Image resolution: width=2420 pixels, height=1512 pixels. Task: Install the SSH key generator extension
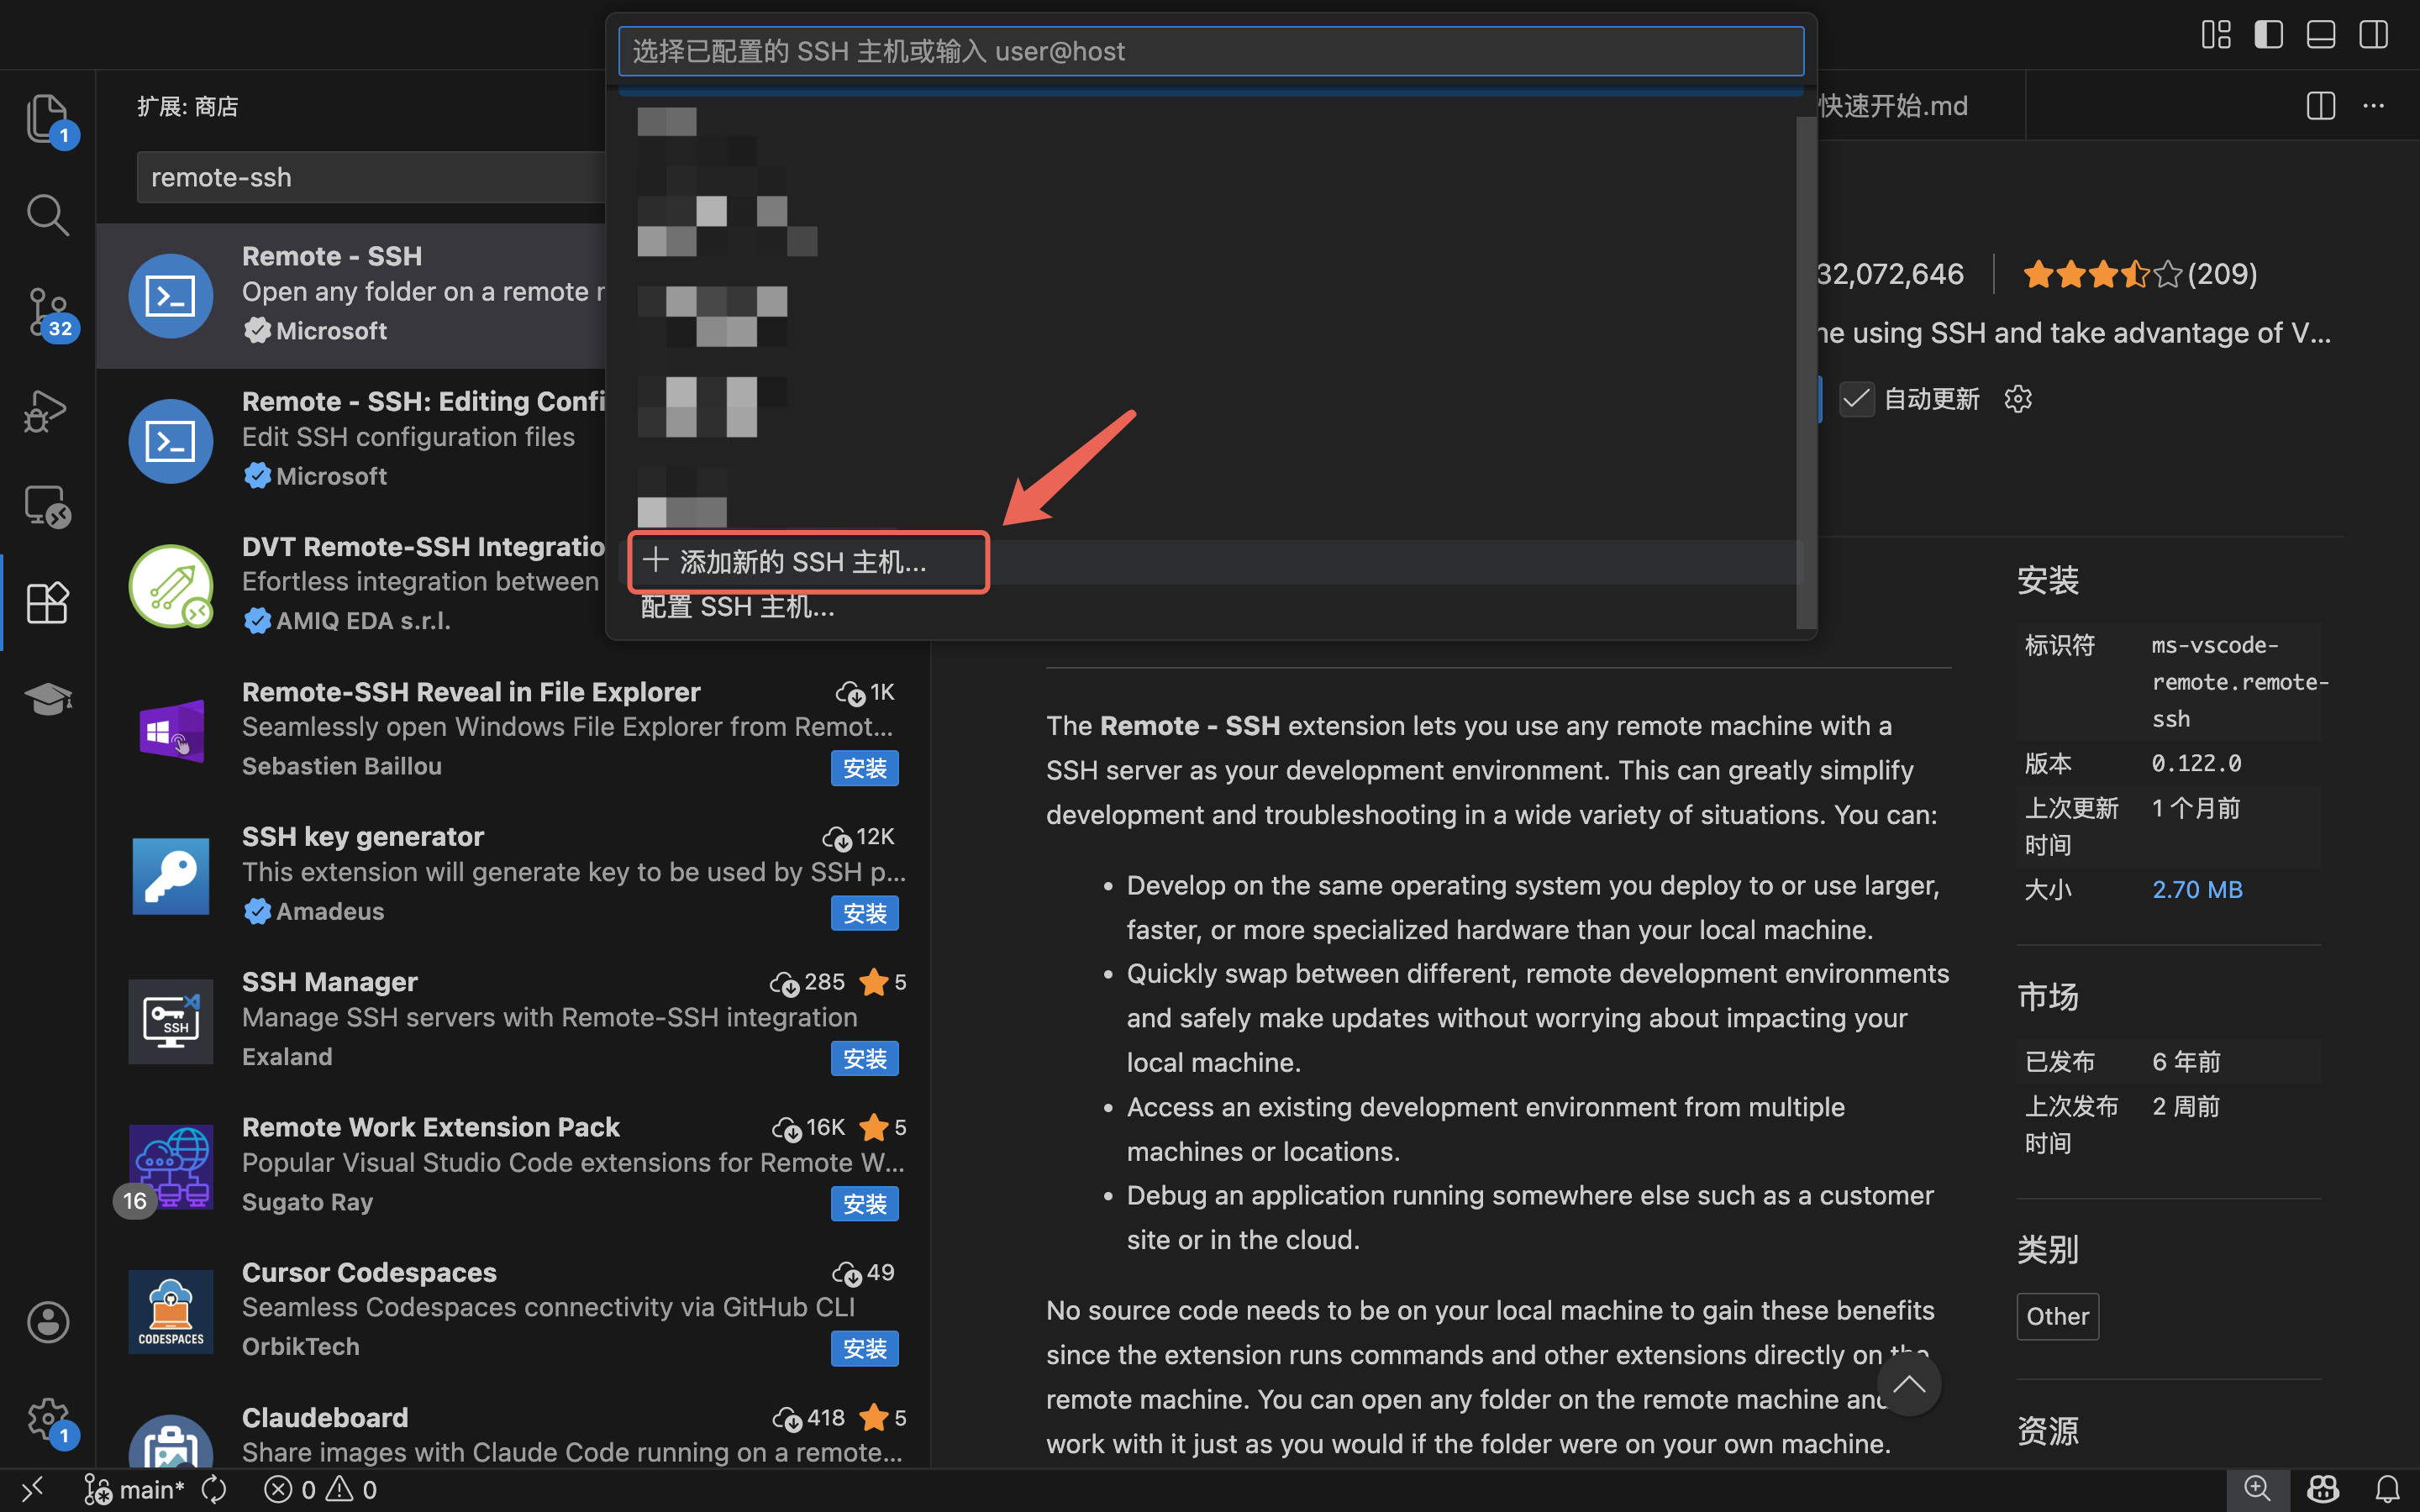(x=864, y=913)
